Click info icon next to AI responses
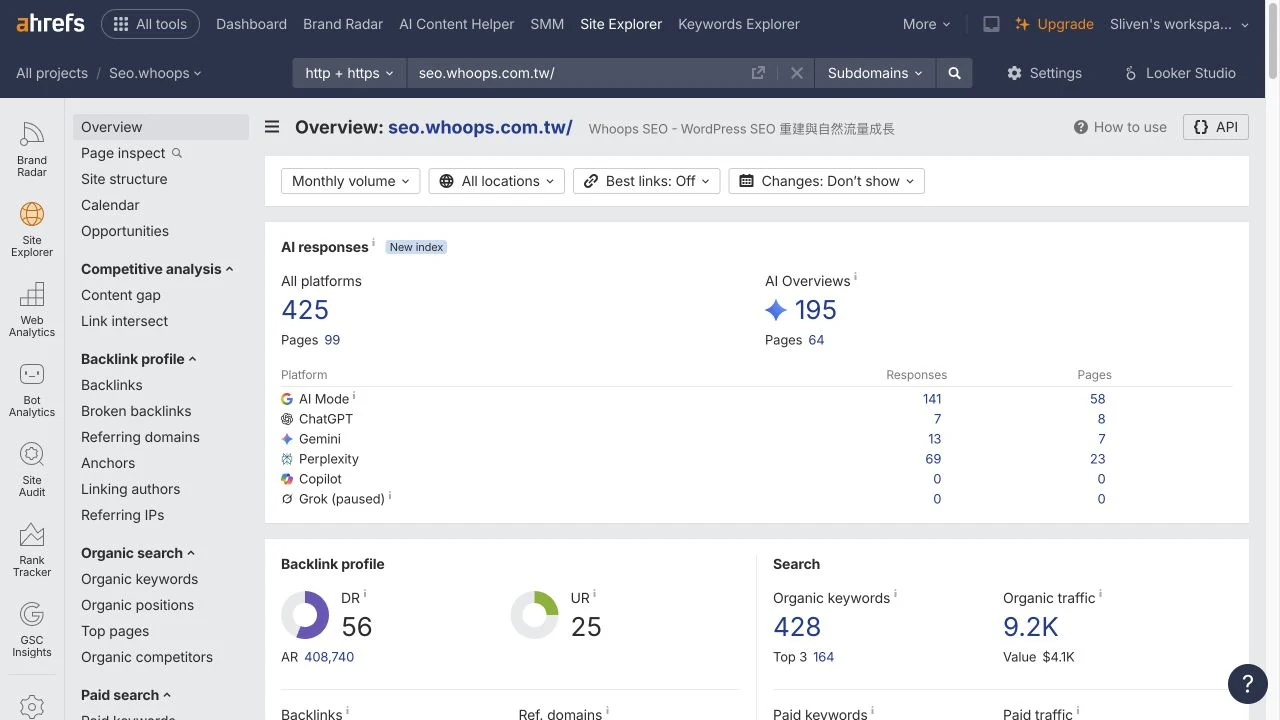The width and height of the screenshot is (1280, 720). click(x=374, y=243)
